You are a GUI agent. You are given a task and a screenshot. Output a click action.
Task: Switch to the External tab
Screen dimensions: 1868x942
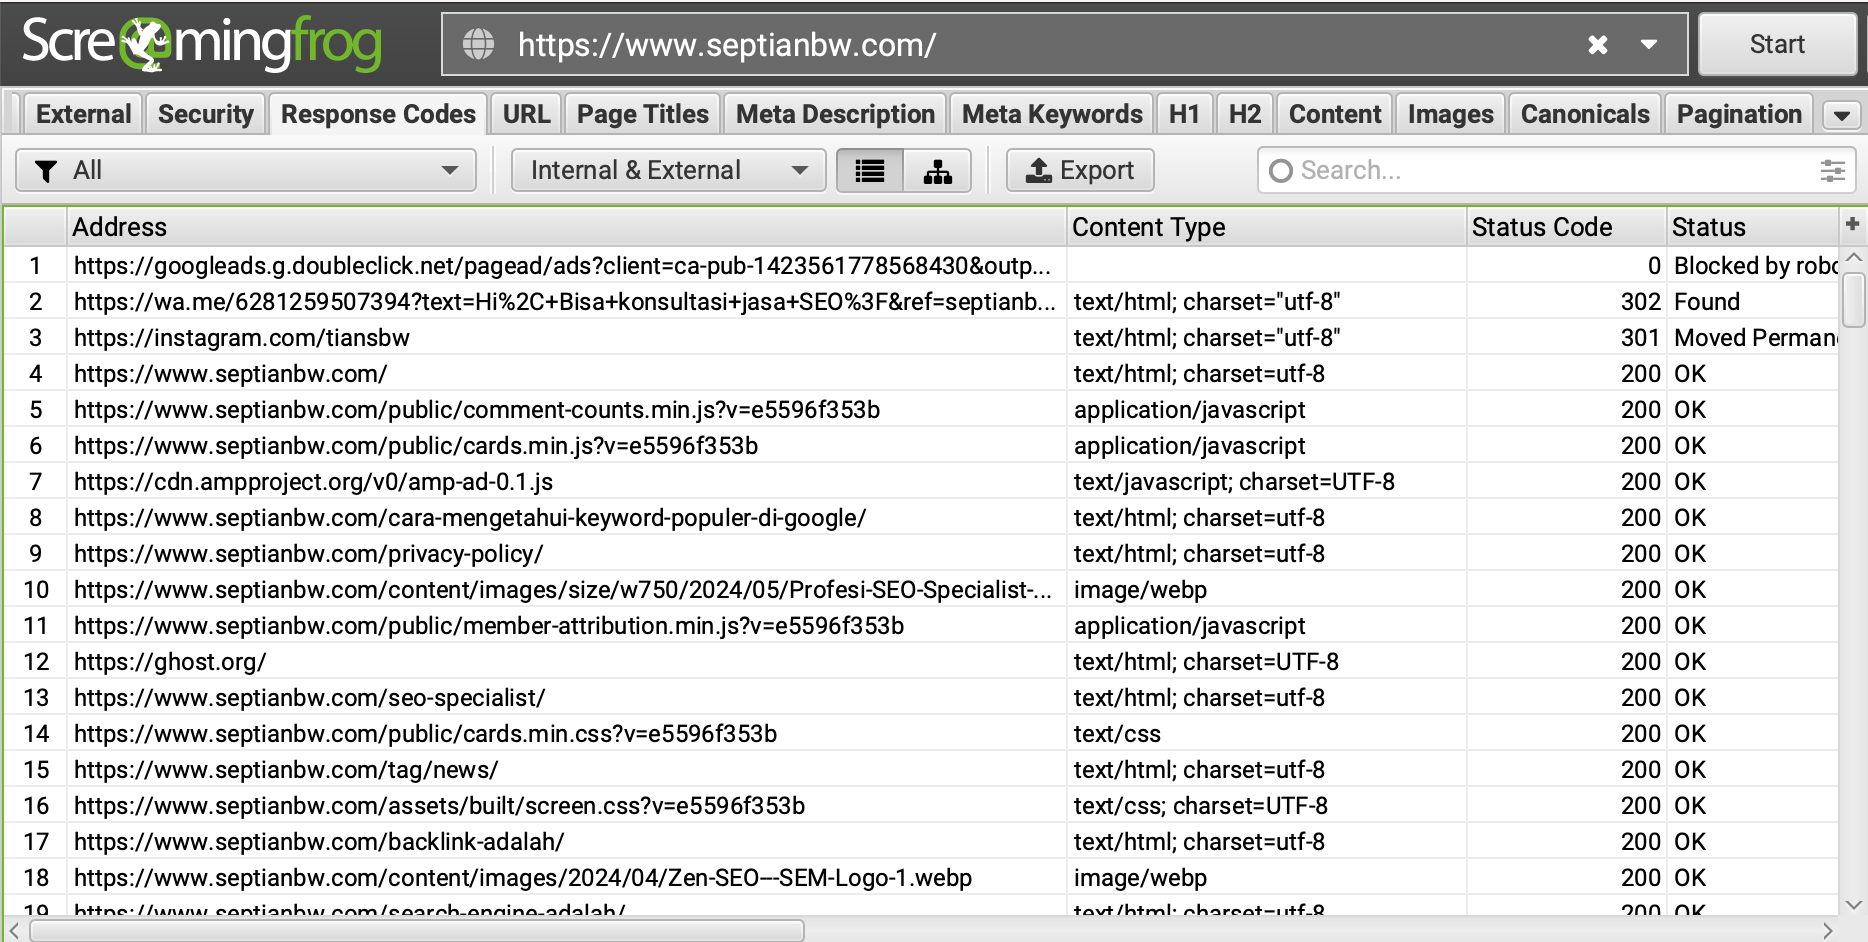pyautogui.click(x=83, y=114)
